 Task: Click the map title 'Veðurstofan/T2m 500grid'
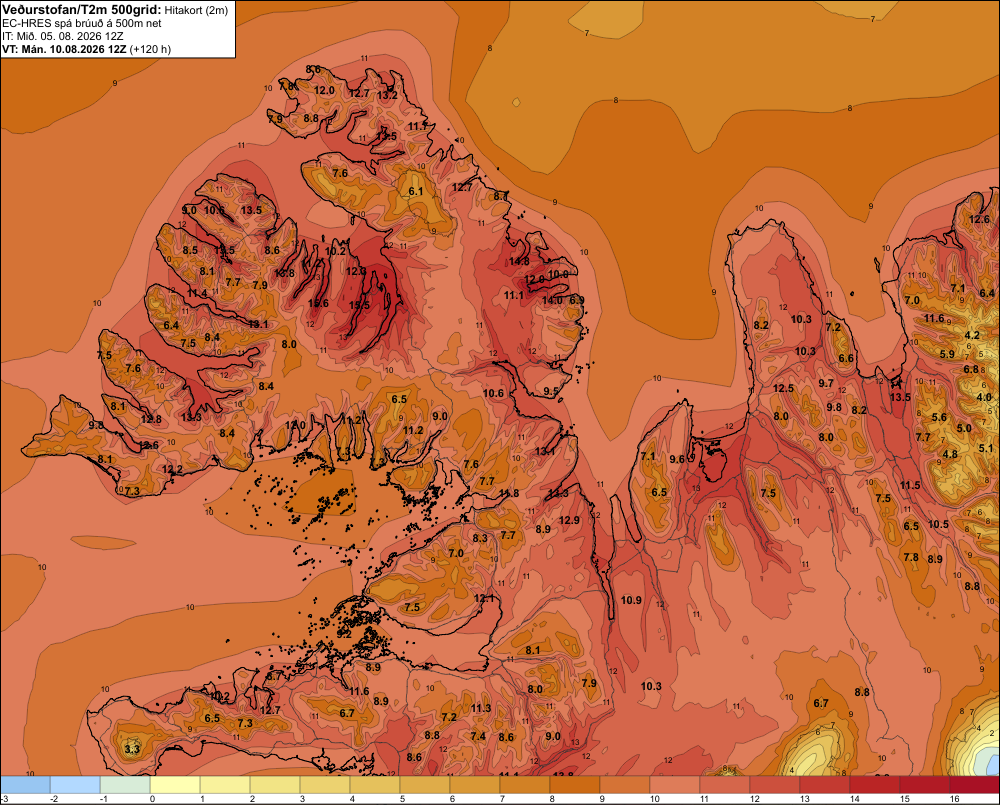coord(82,10)
